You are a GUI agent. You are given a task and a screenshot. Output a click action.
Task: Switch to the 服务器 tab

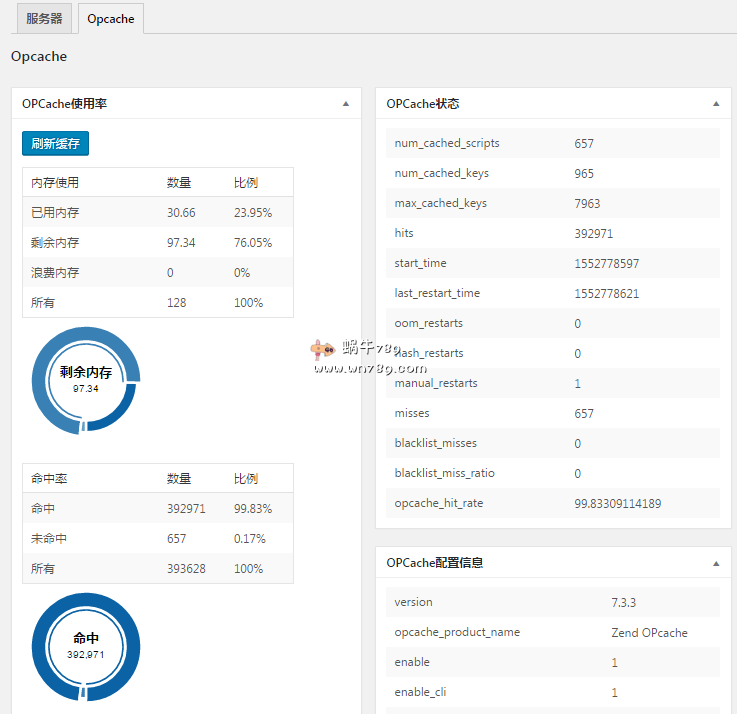44,19
